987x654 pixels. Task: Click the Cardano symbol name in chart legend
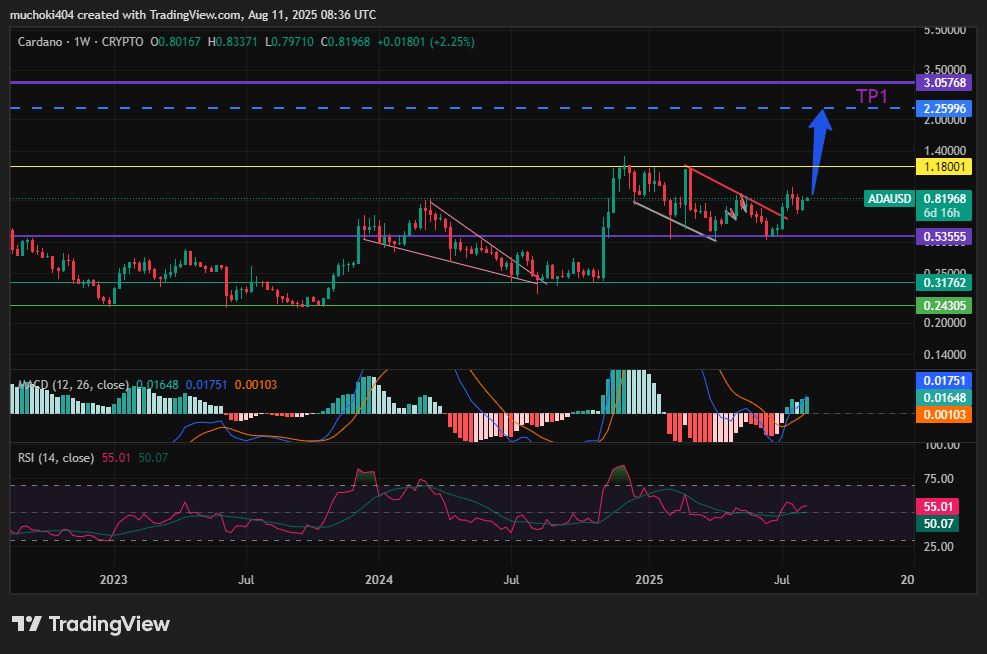click(x=40, y=42)
